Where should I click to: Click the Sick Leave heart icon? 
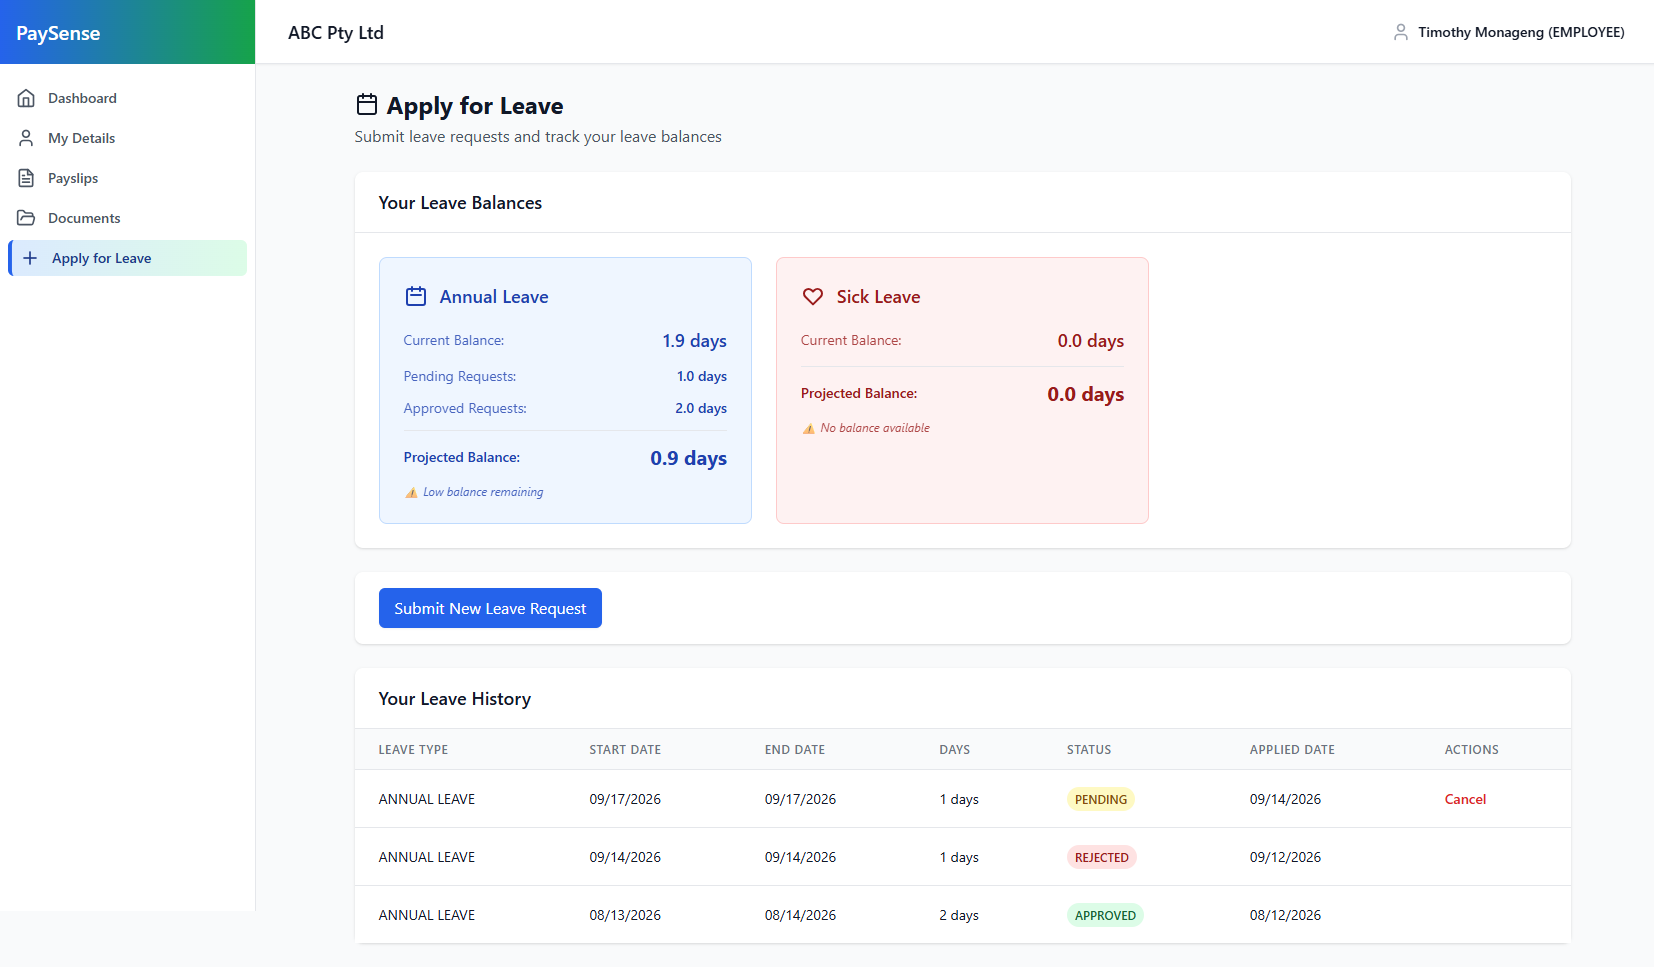(813, 296)
